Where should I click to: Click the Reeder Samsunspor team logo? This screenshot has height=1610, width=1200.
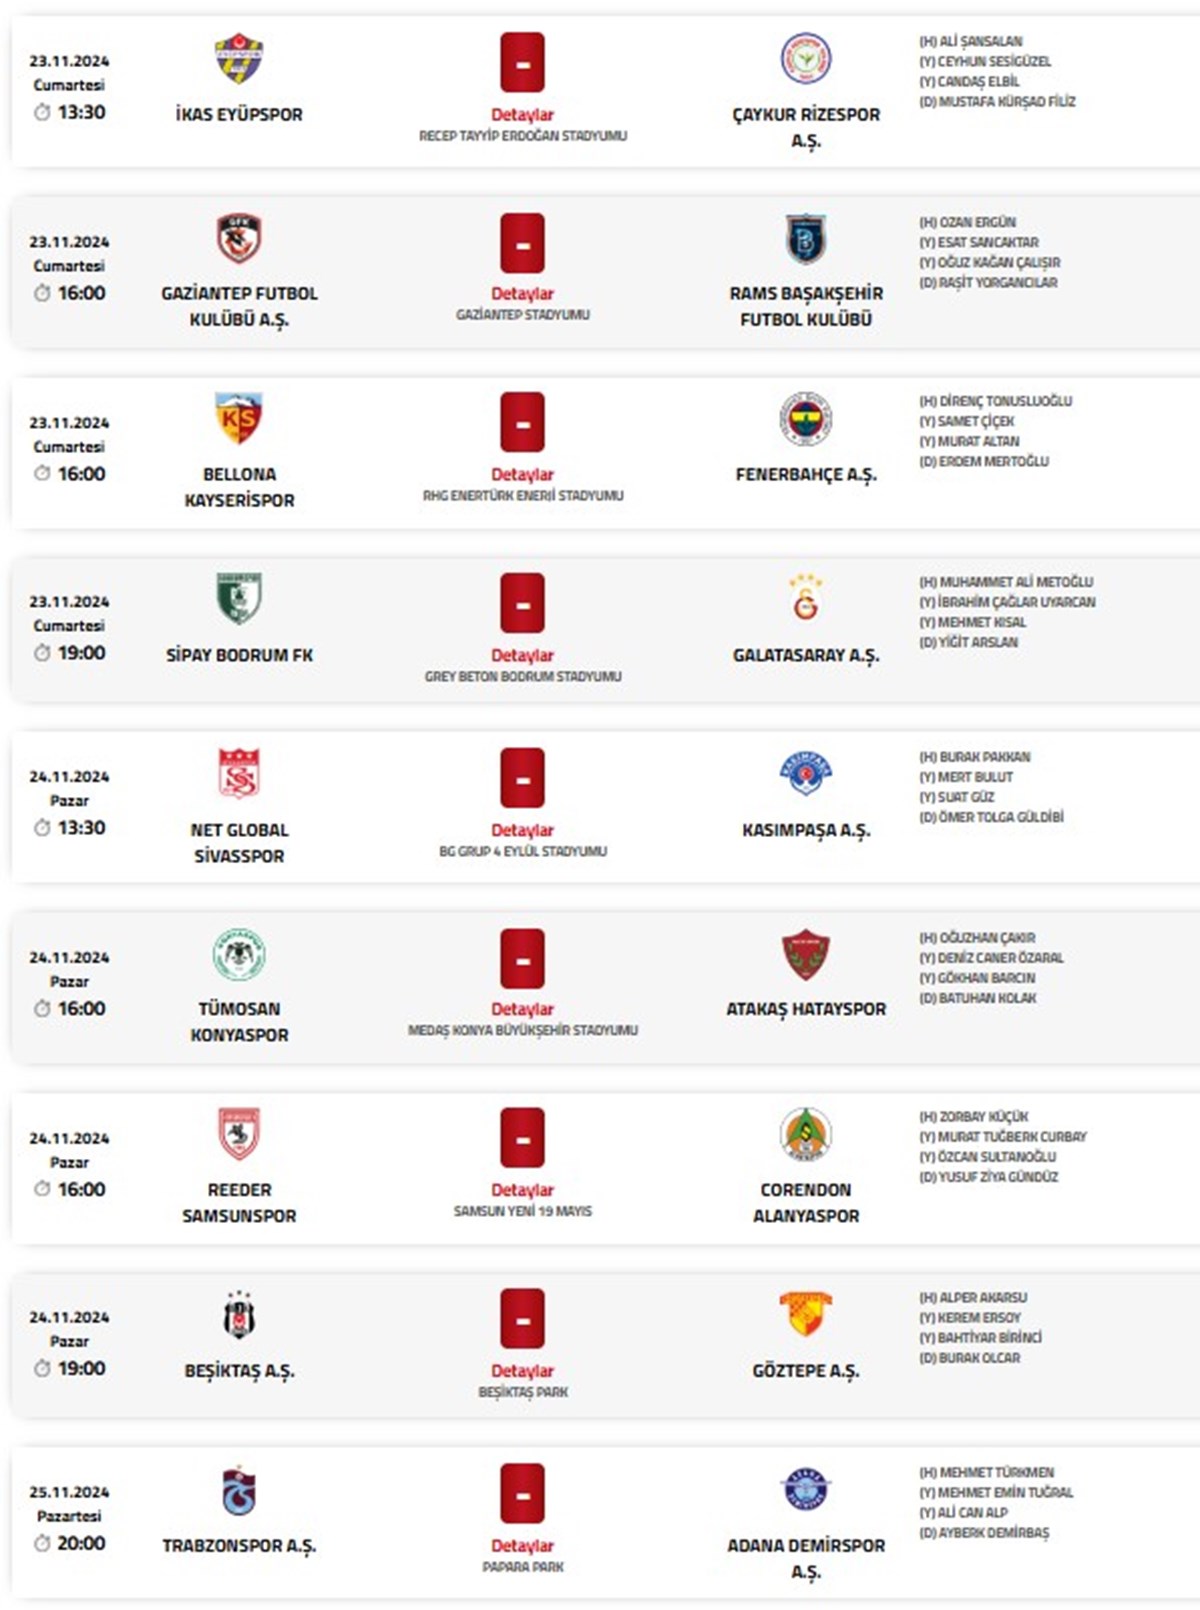click(239, 1135)
